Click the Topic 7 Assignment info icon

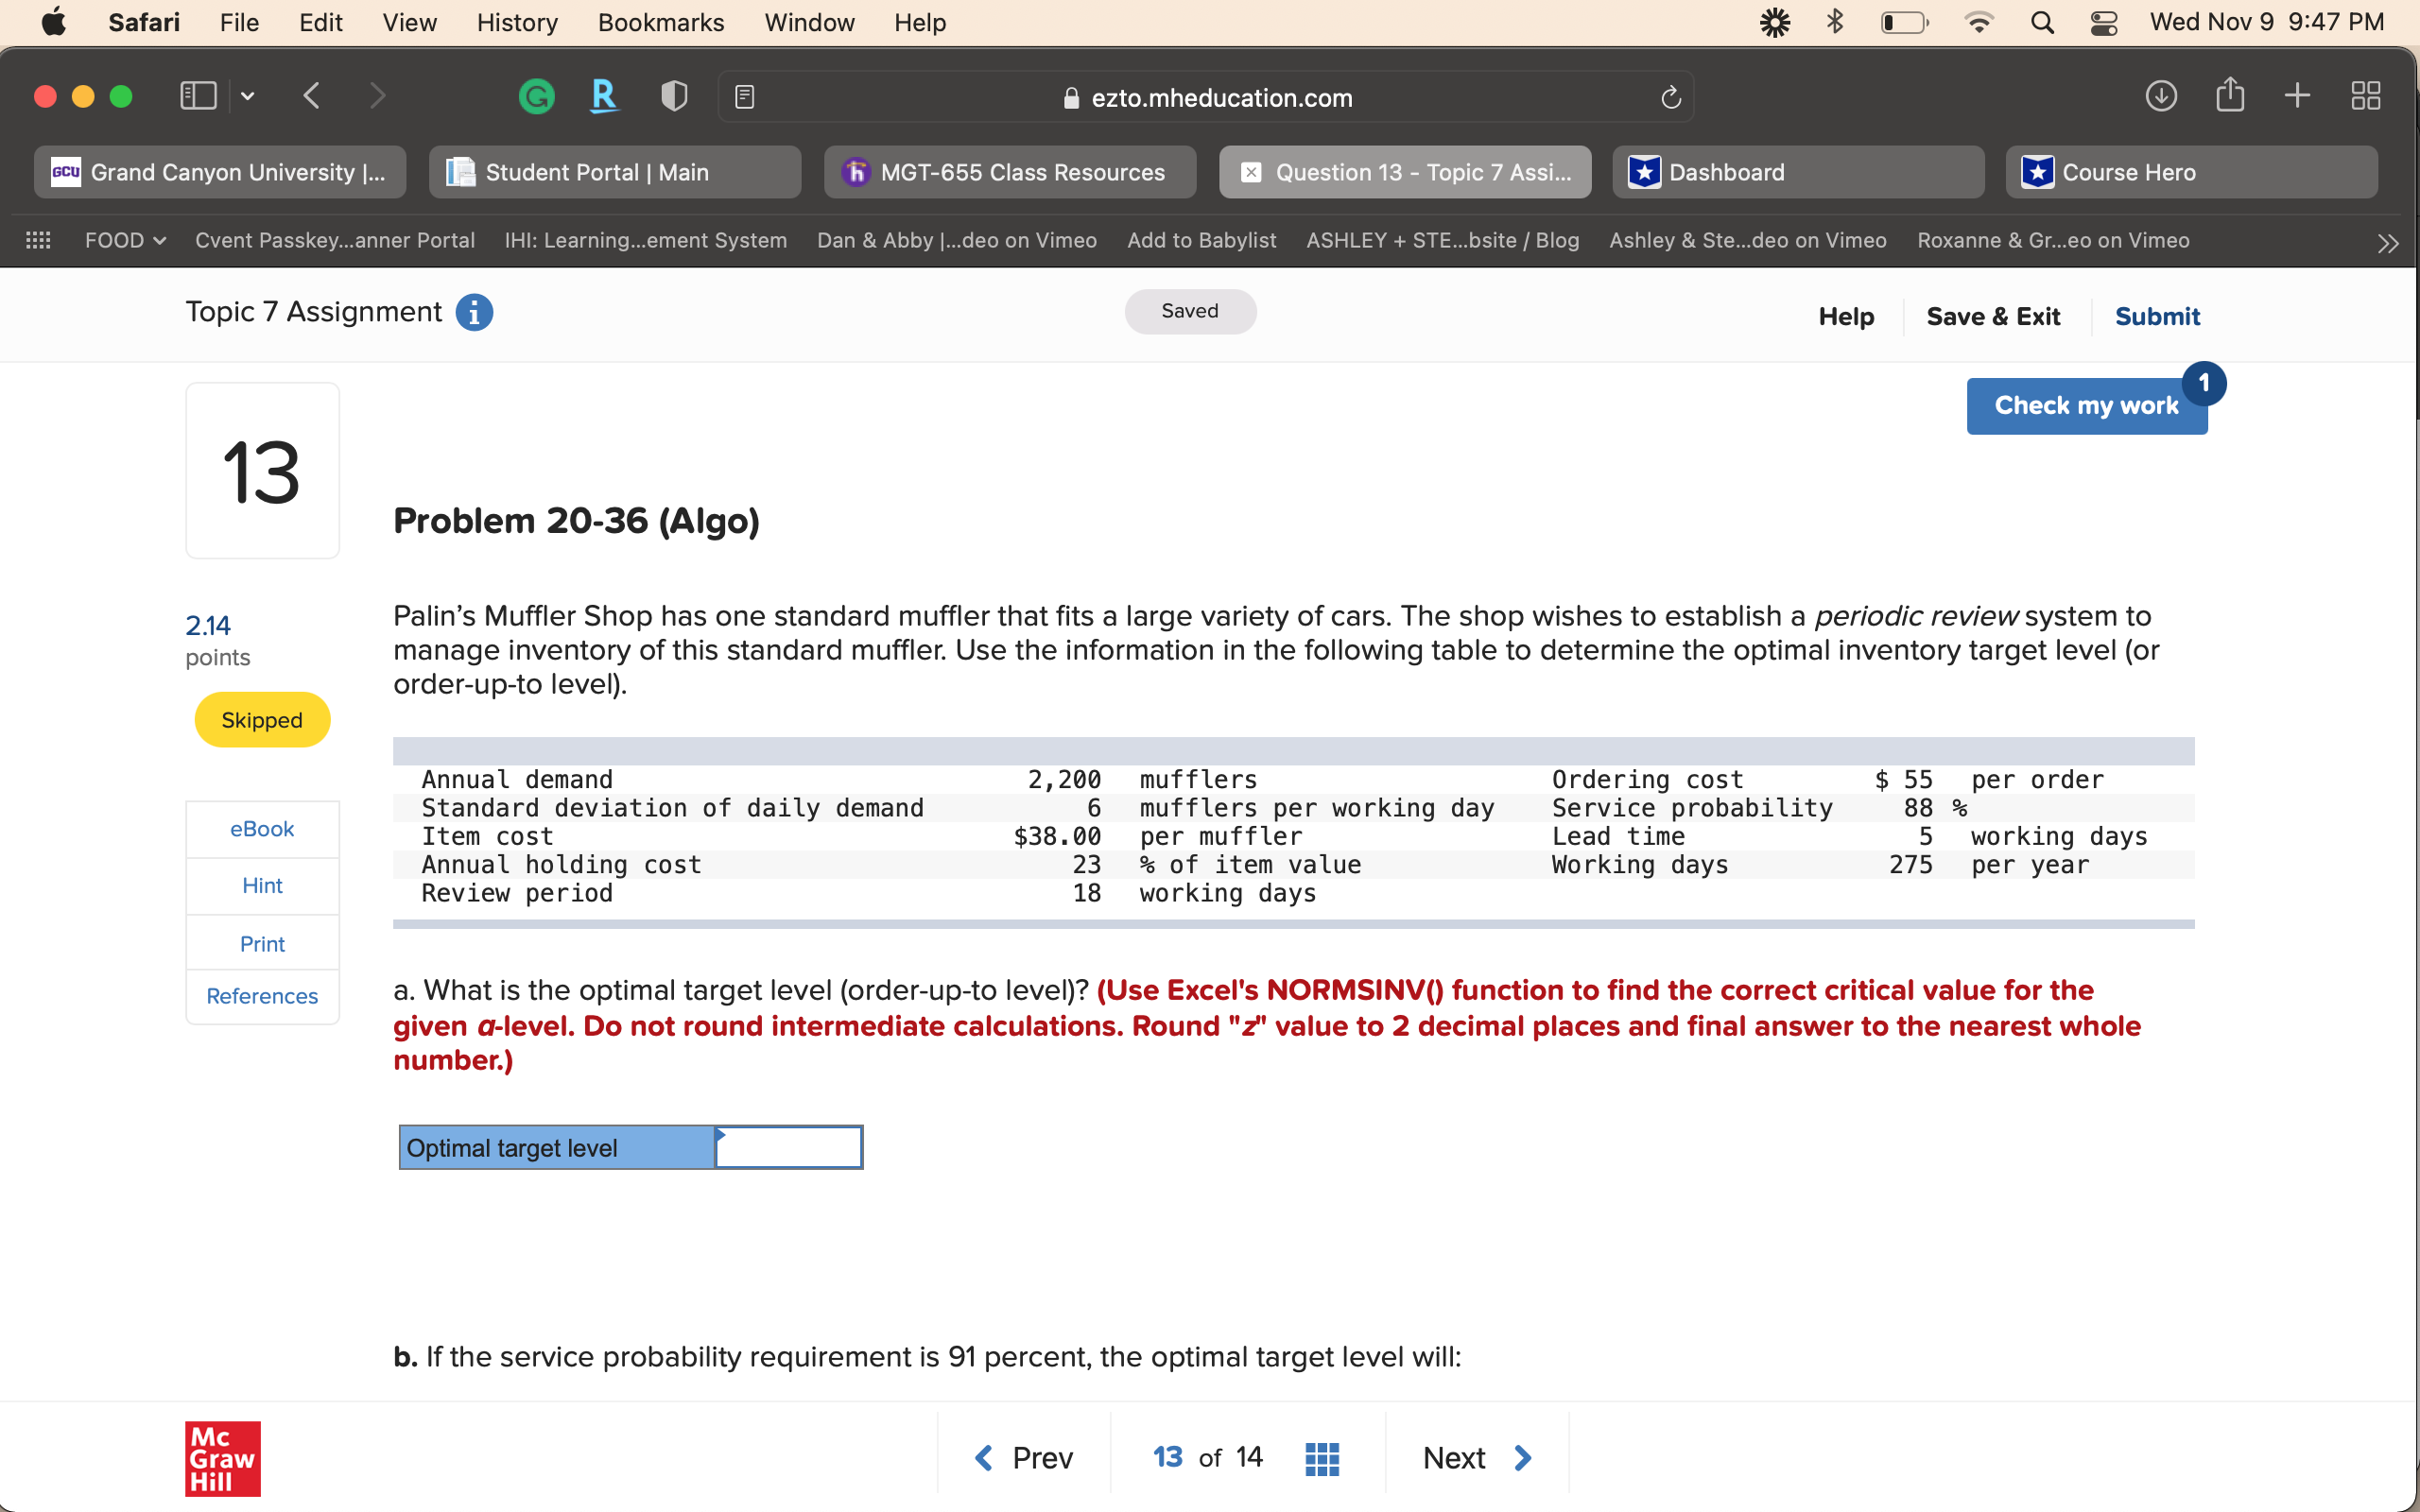[x=474, y=312]
